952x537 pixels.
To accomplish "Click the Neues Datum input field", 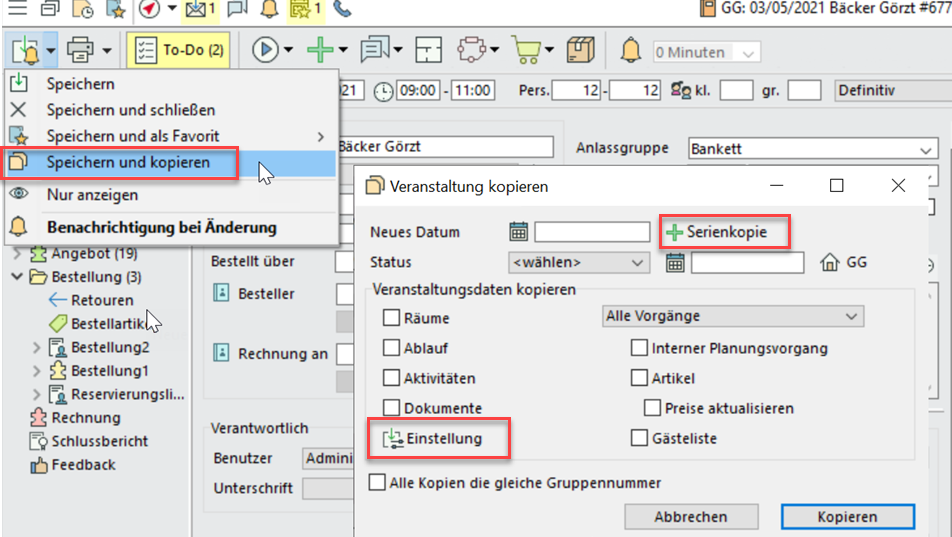I will coord(592,232).
